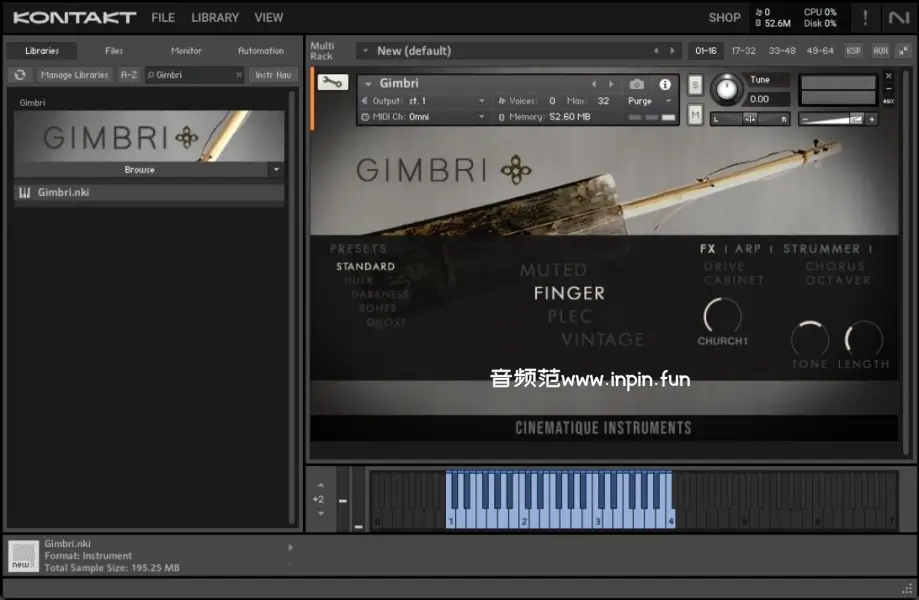Enable the DRIVE effect
Viewport: 919px width, 600px height.
coord(724,267)
